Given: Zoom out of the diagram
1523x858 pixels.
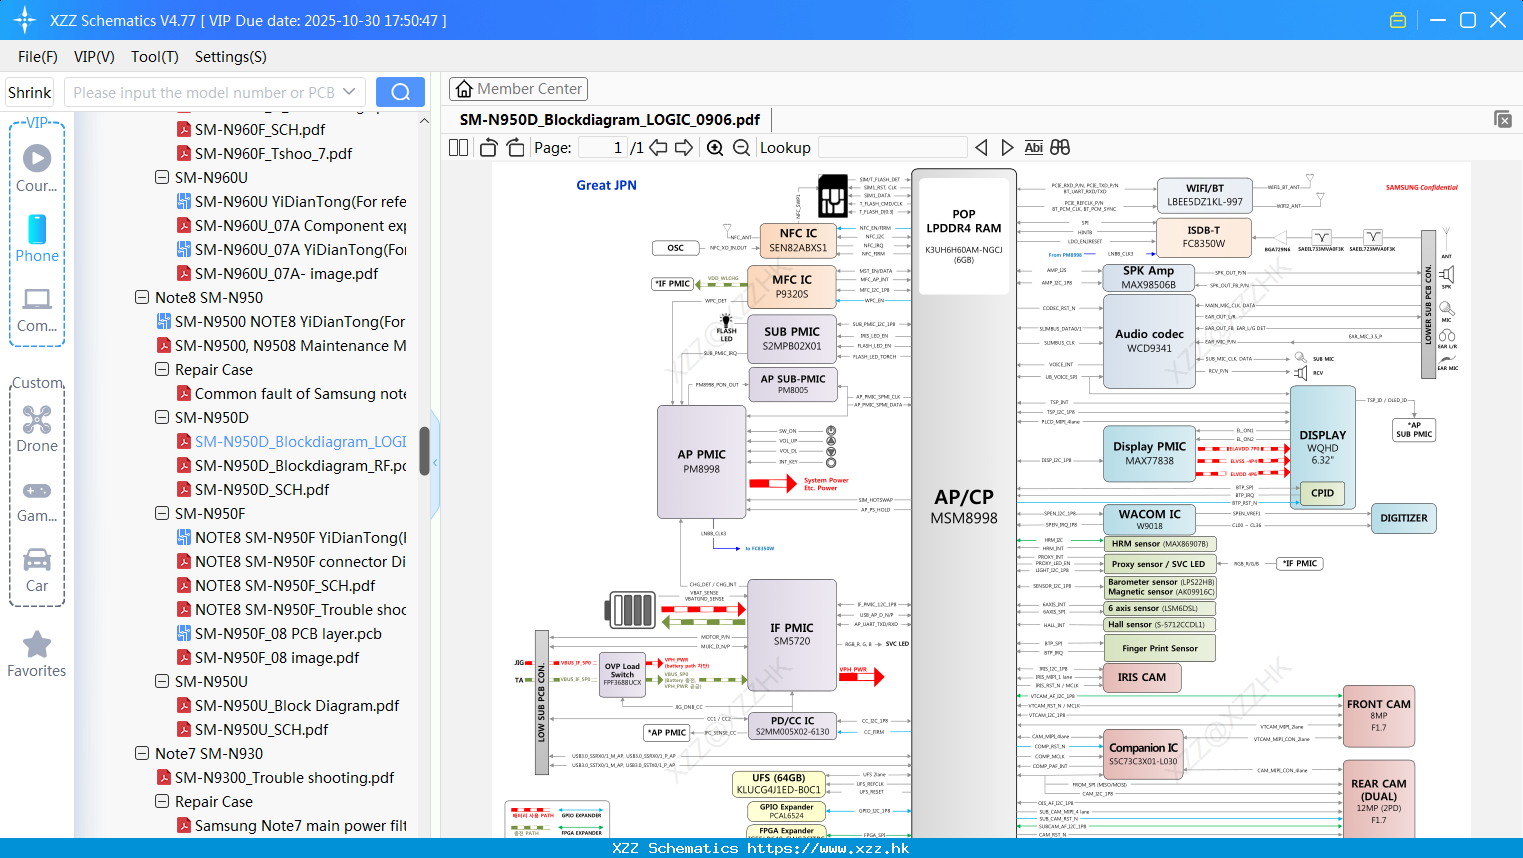Looking at the screenshot, I should pos(741,147).
